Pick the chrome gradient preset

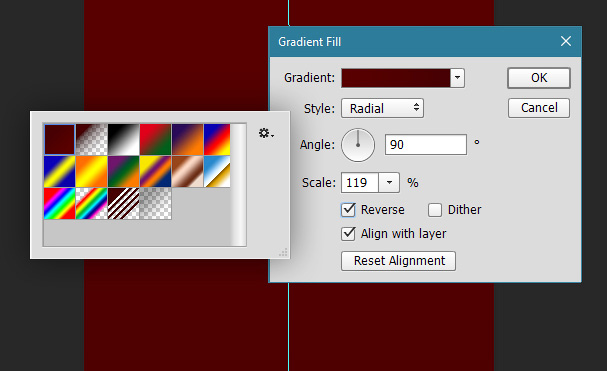click(217, 172)
